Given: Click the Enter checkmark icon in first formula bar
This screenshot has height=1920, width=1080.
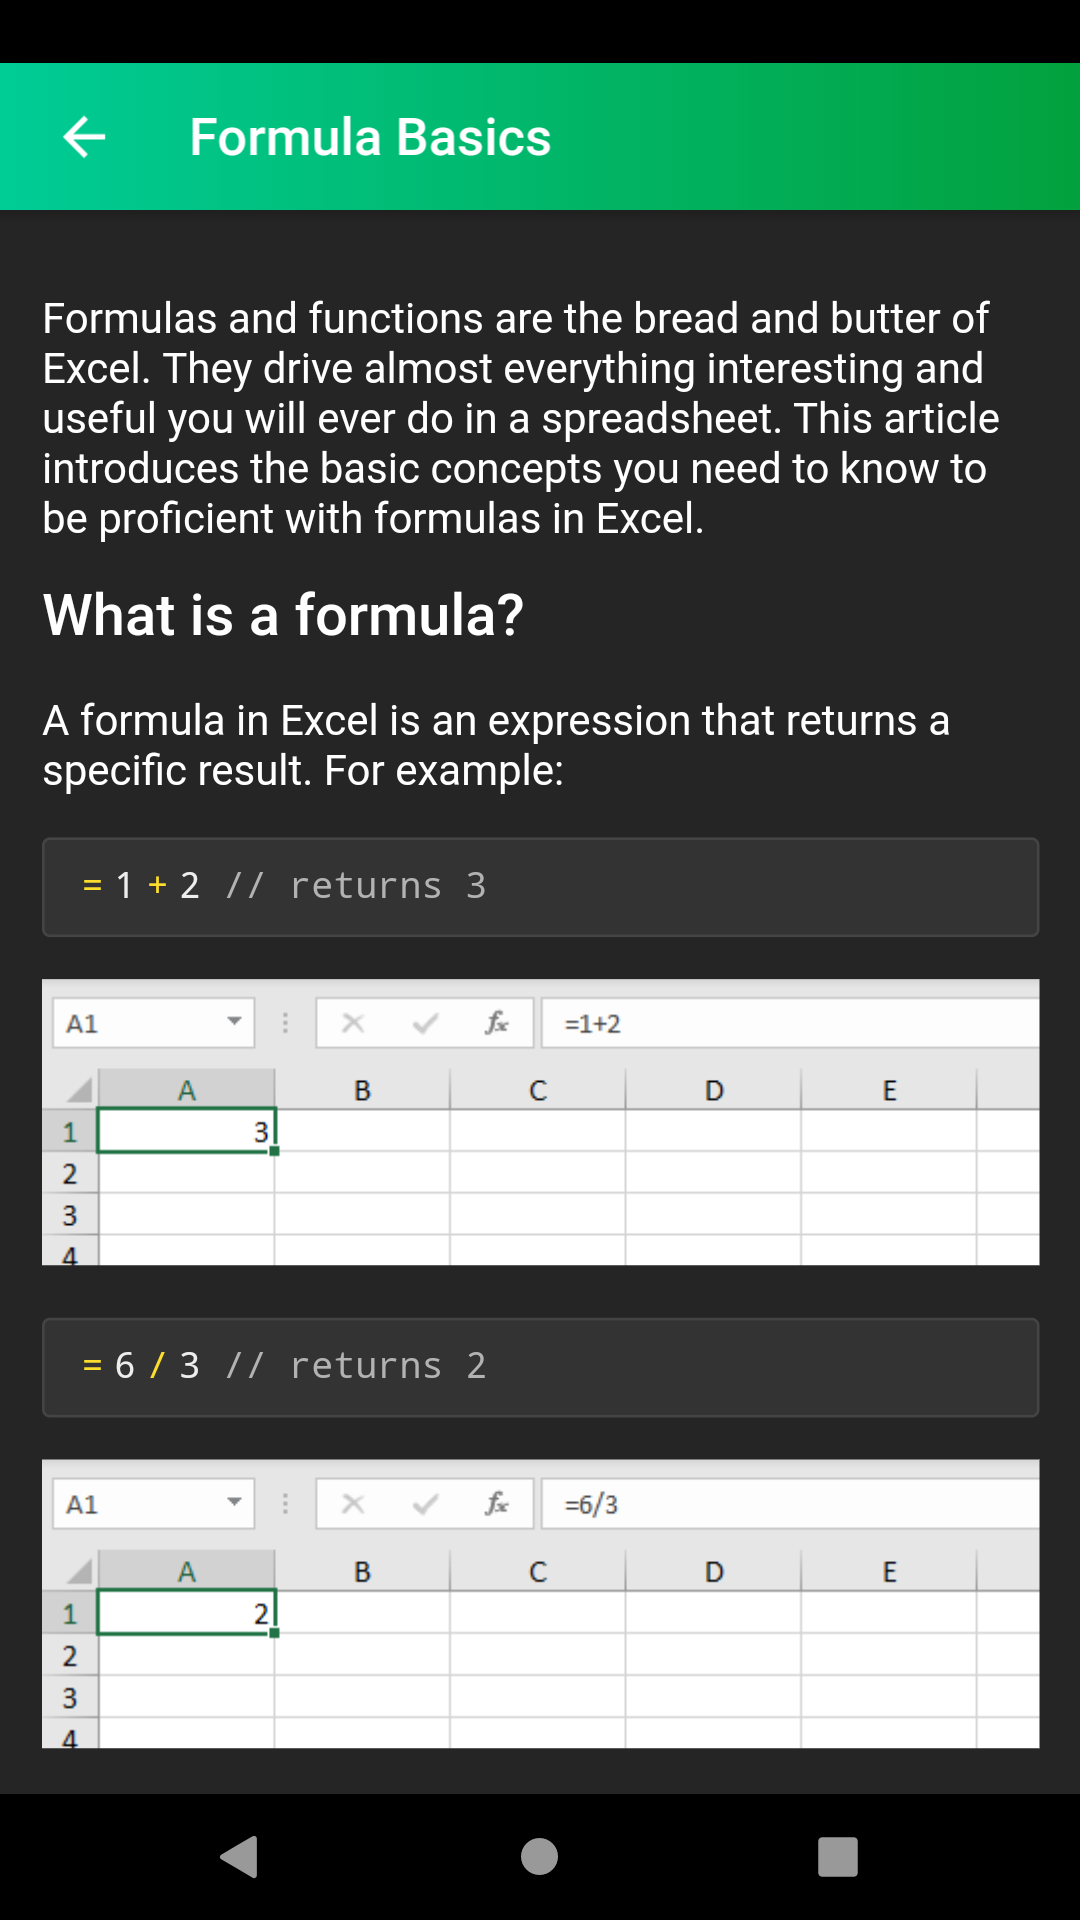Looking at the screenshot, I should (x=423, y=1022).
